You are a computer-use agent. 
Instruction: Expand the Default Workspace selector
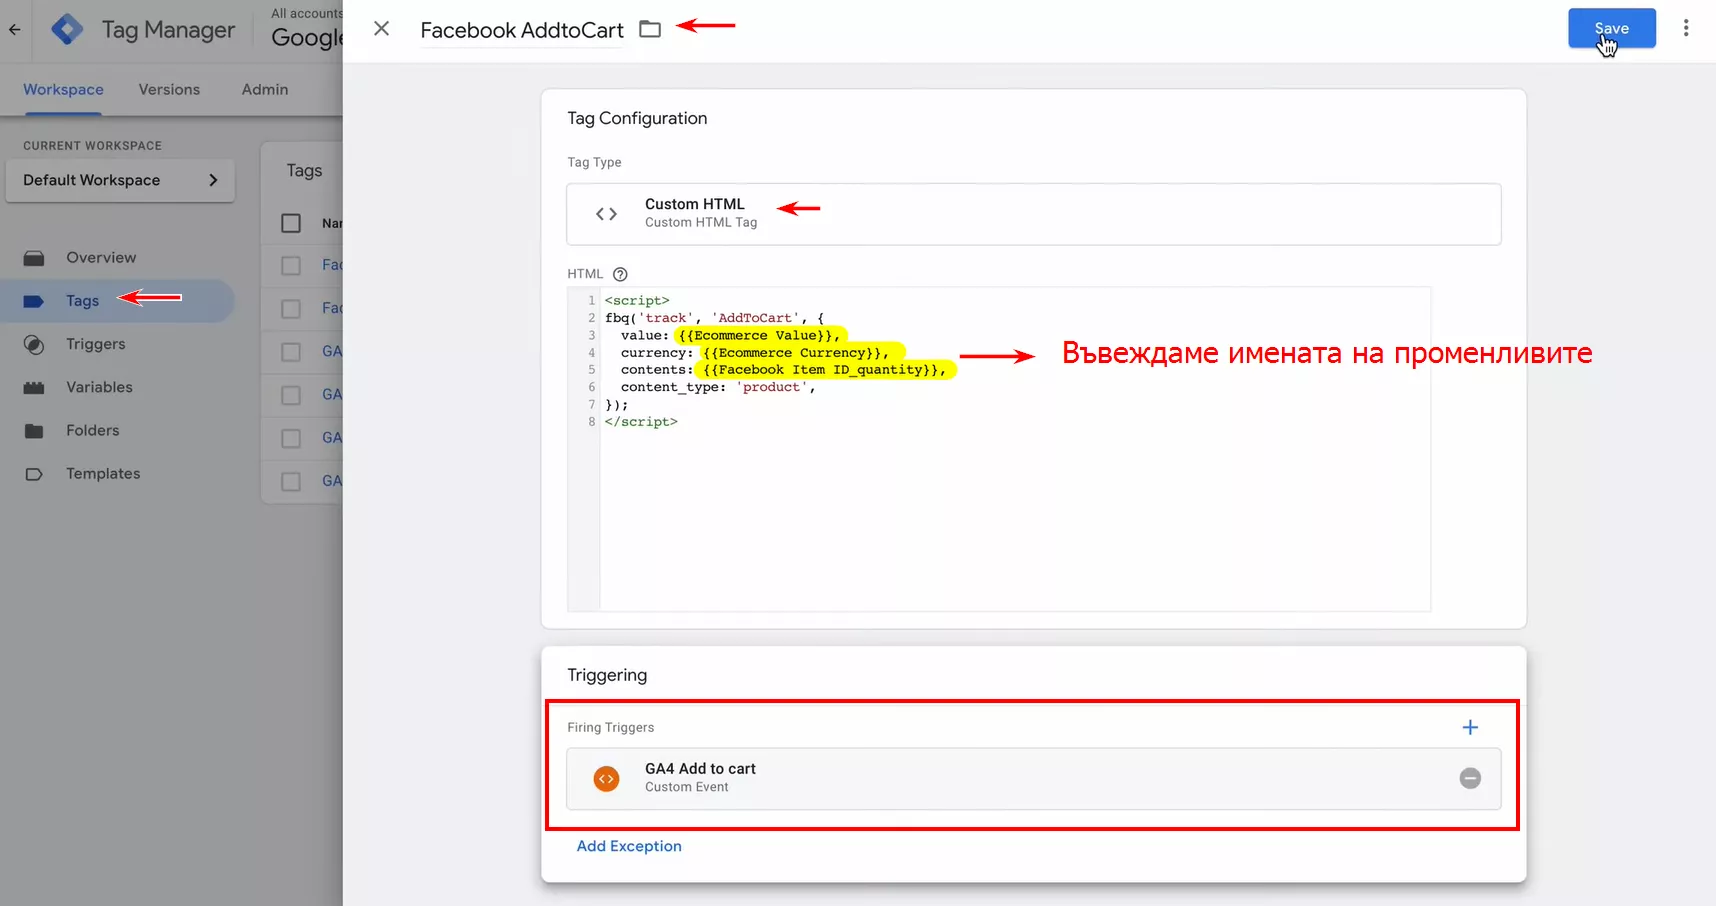pyautogui.click(x=120, y=180)
